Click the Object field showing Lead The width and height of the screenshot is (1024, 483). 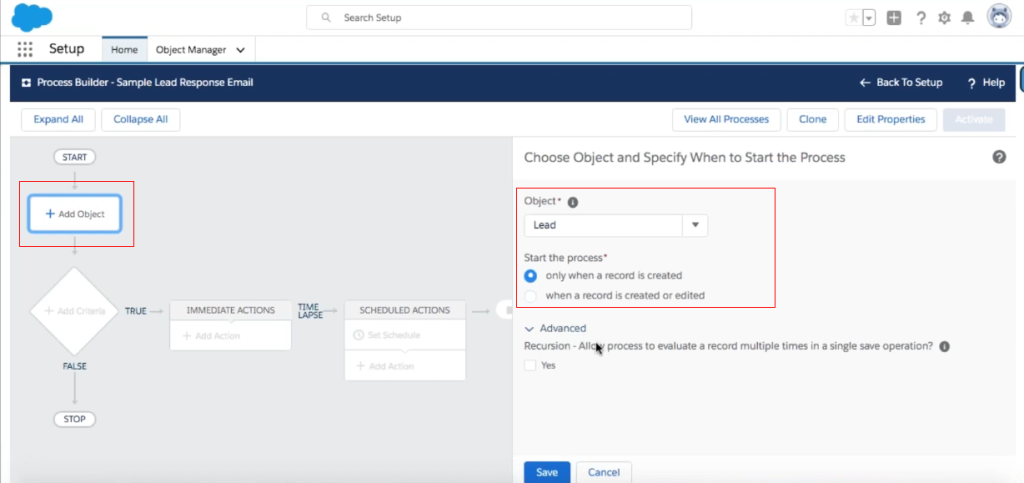tap(603, 225)
